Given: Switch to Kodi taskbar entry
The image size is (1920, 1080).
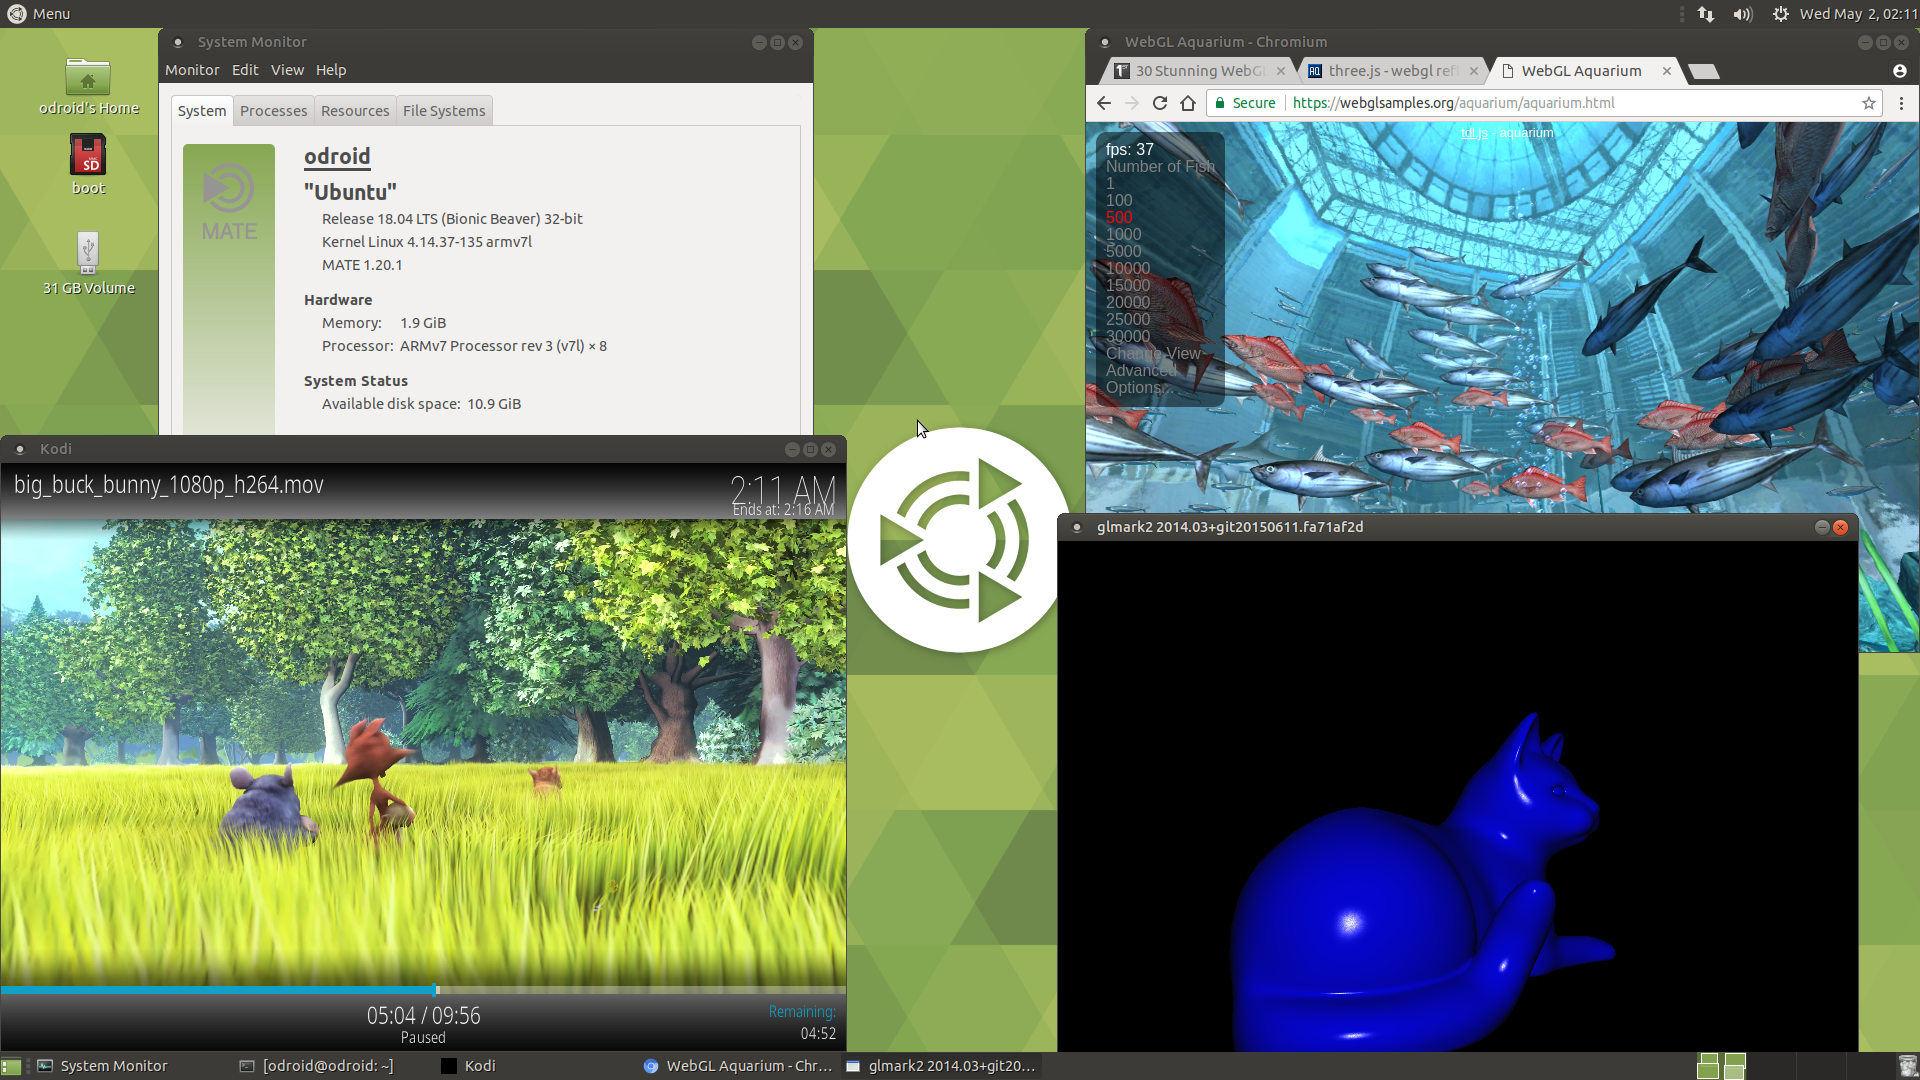Looking at the screenshot, I should [469, 1066].
